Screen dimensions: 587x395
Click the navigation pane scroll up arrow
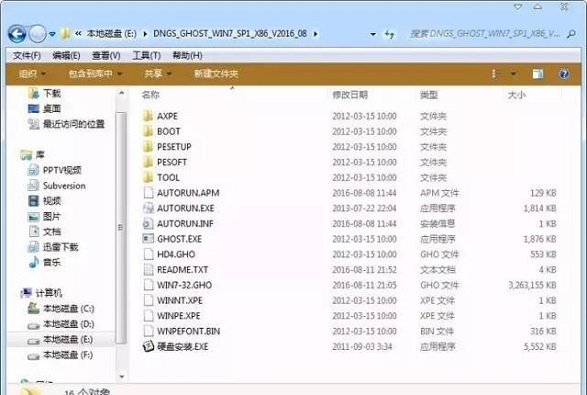pyautogui.click(x=121, y=92)
